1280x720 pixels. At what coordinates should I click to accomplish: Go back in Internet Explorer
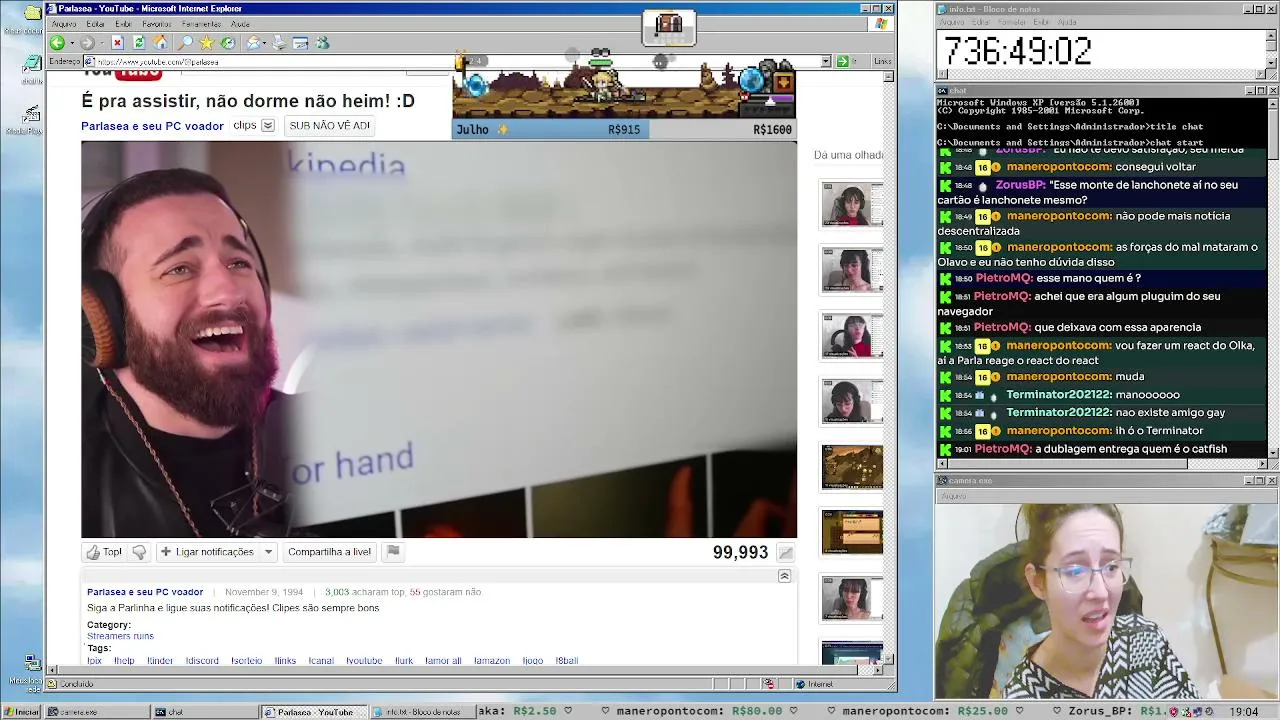(57, 43)
